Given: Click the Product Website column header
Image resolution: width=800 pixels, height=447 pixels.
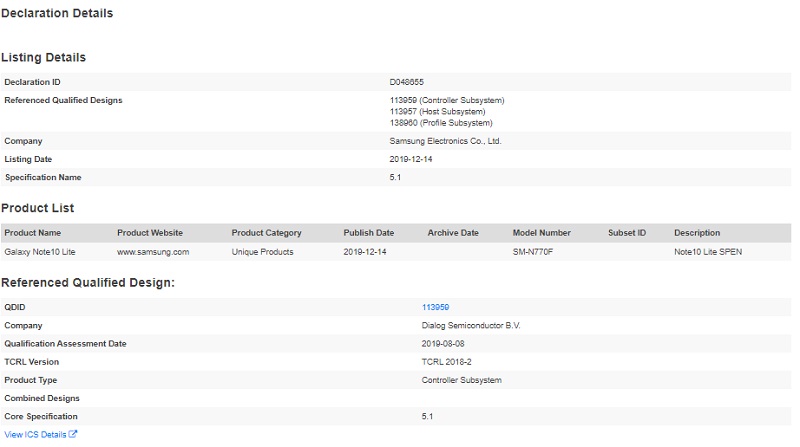Looking at the screenshot, I should click(150, 233).
